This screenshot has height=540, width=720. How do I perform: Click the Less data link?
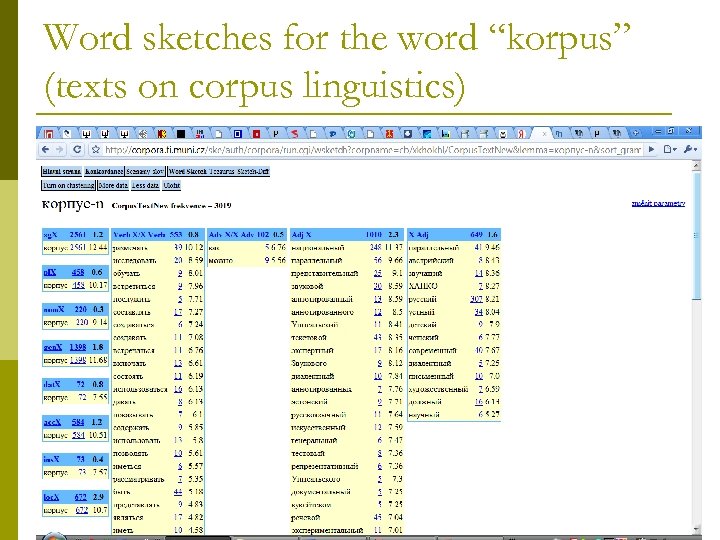coord(145,185)
